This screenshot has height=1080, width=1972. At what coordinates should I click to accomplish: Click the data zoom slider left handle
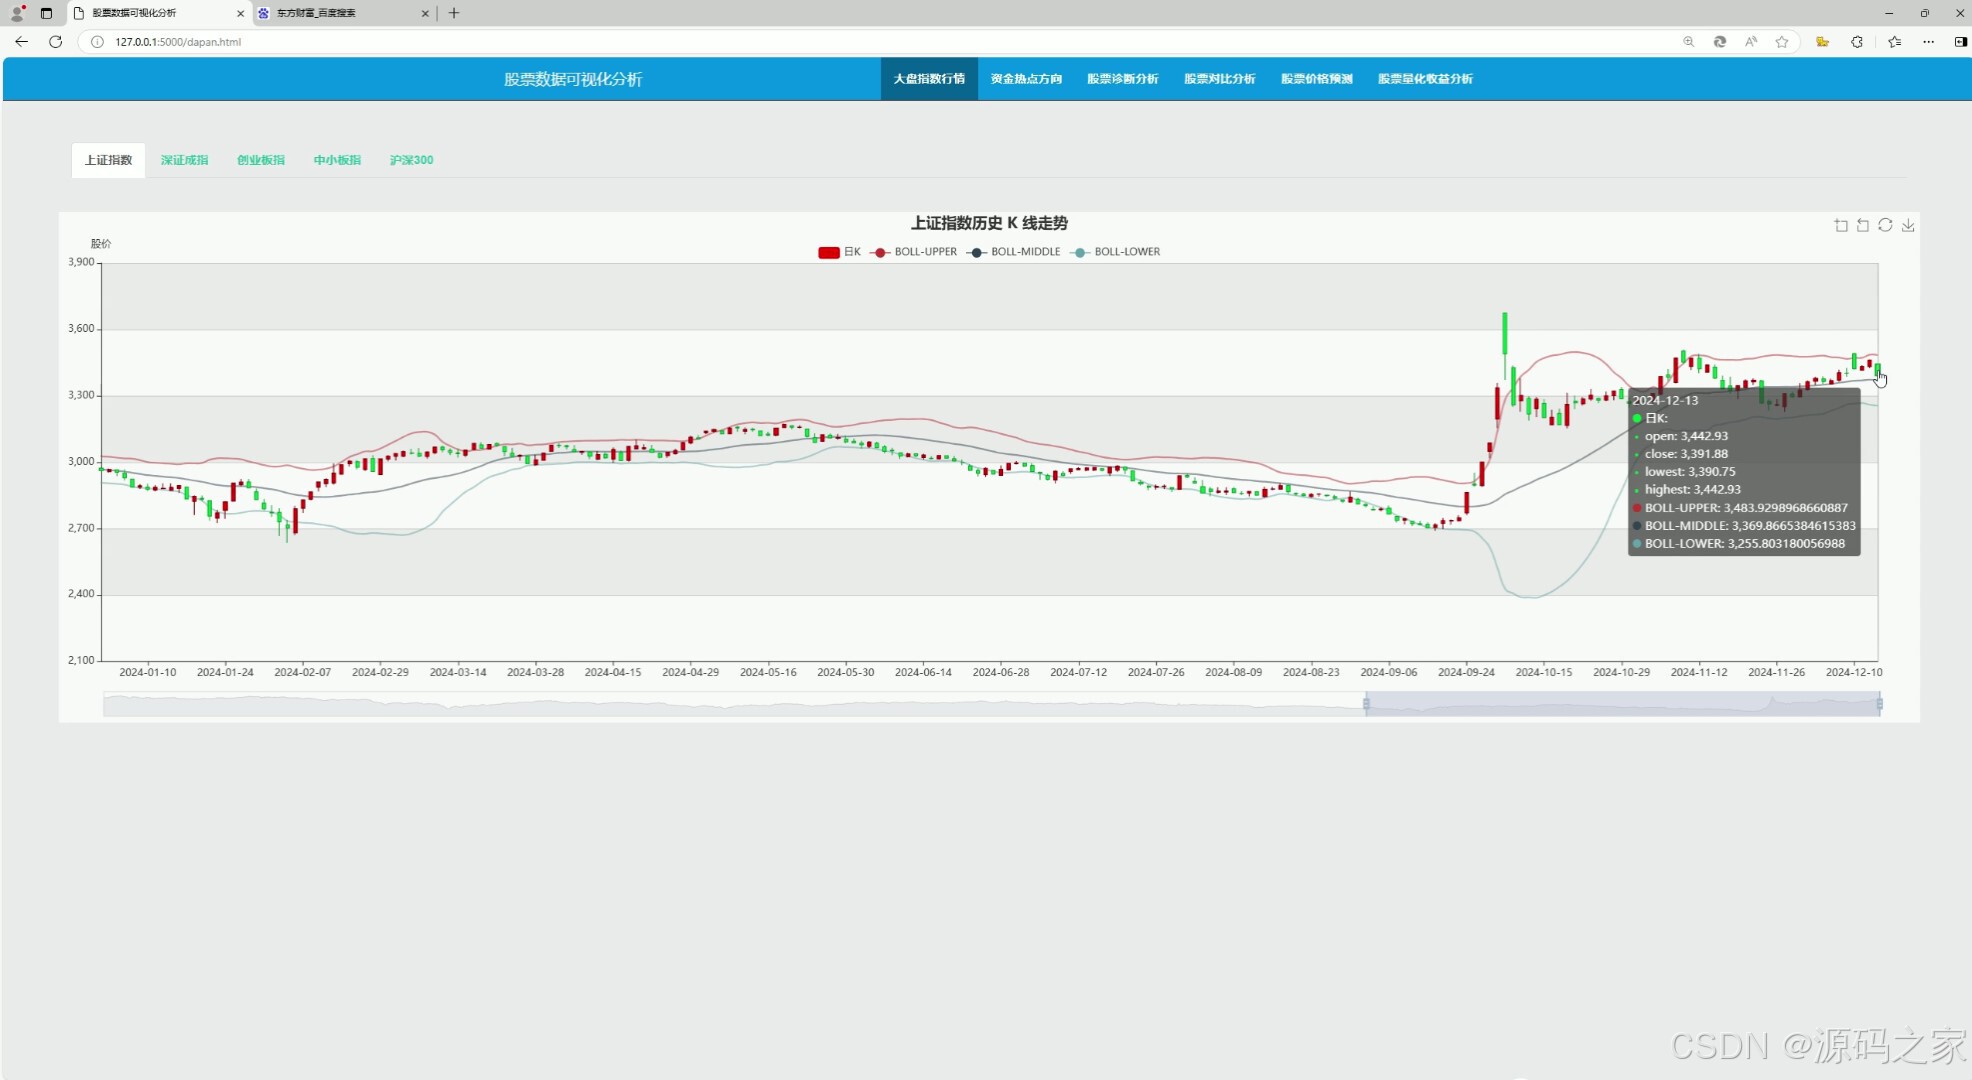pos(1366,704)
